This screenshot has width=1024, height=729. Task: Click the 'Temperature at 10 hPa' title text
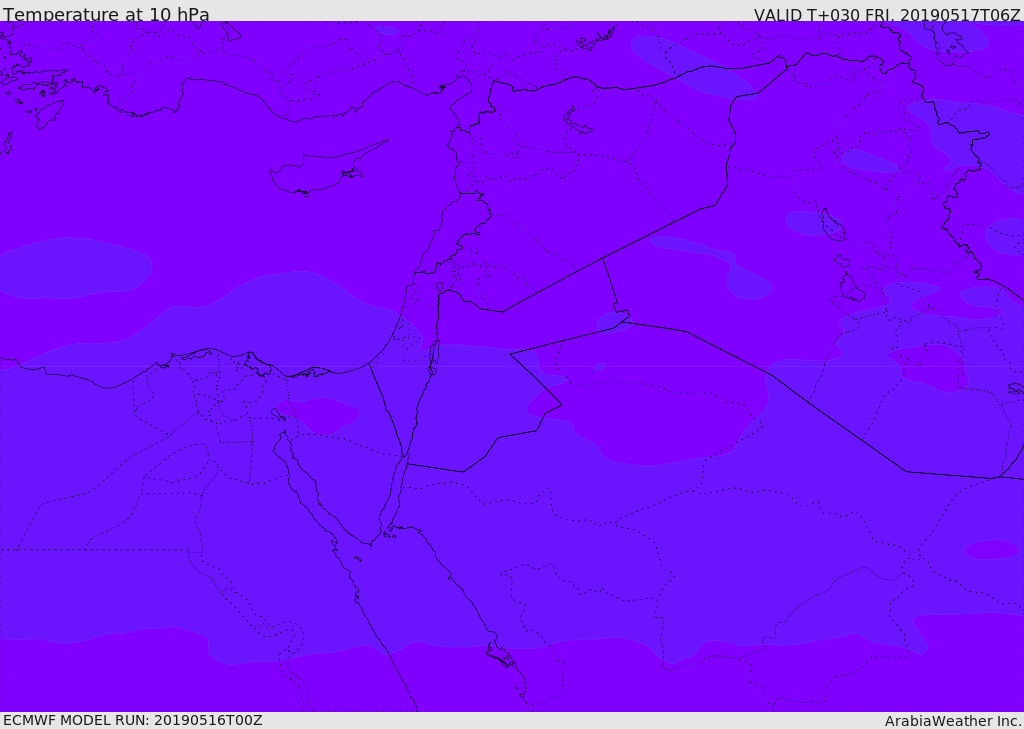pos(106,14)
